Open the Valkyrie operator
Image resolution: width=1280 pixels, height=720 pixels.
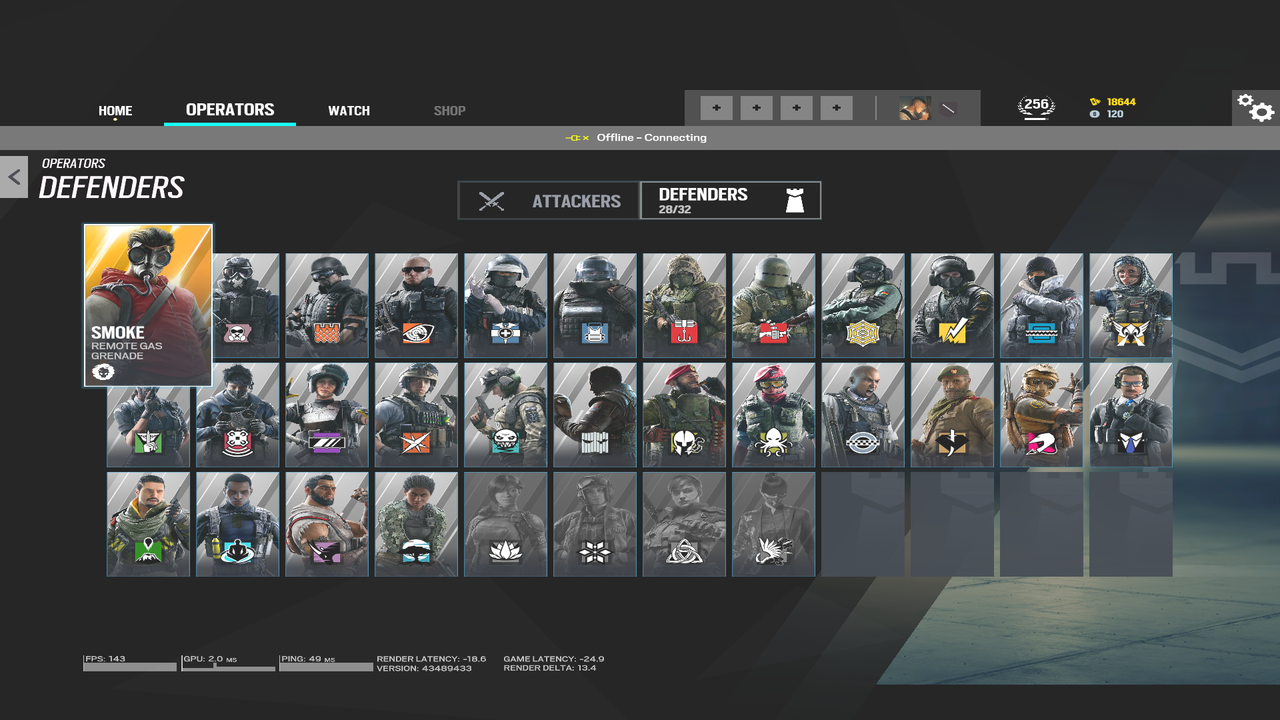coord(1130,305)
